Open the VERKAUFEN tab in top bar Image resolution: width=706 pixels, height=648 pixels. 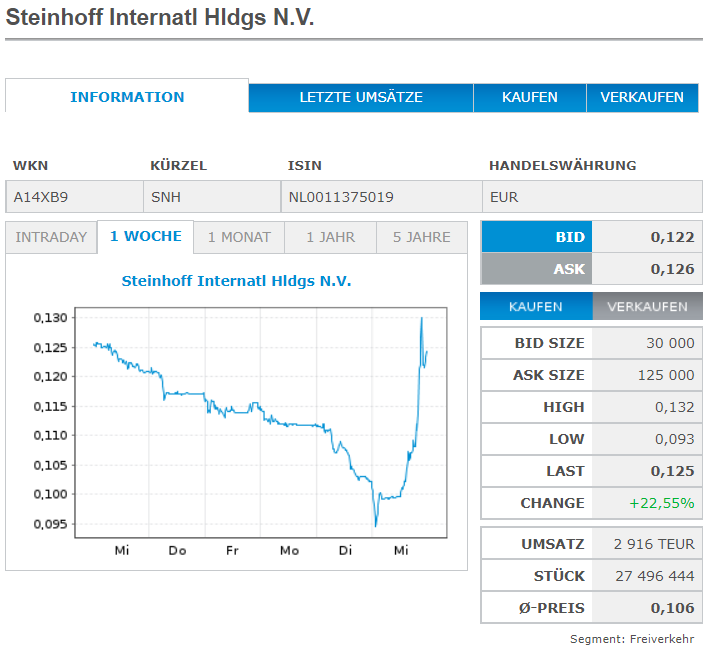click(642, 97)
